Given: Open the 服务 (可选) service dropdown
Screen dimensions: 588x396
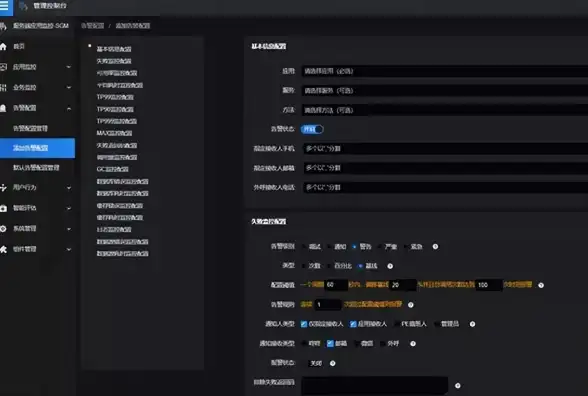Looking at the screenshot, I should pyautogui.click(x=444, y=91).
